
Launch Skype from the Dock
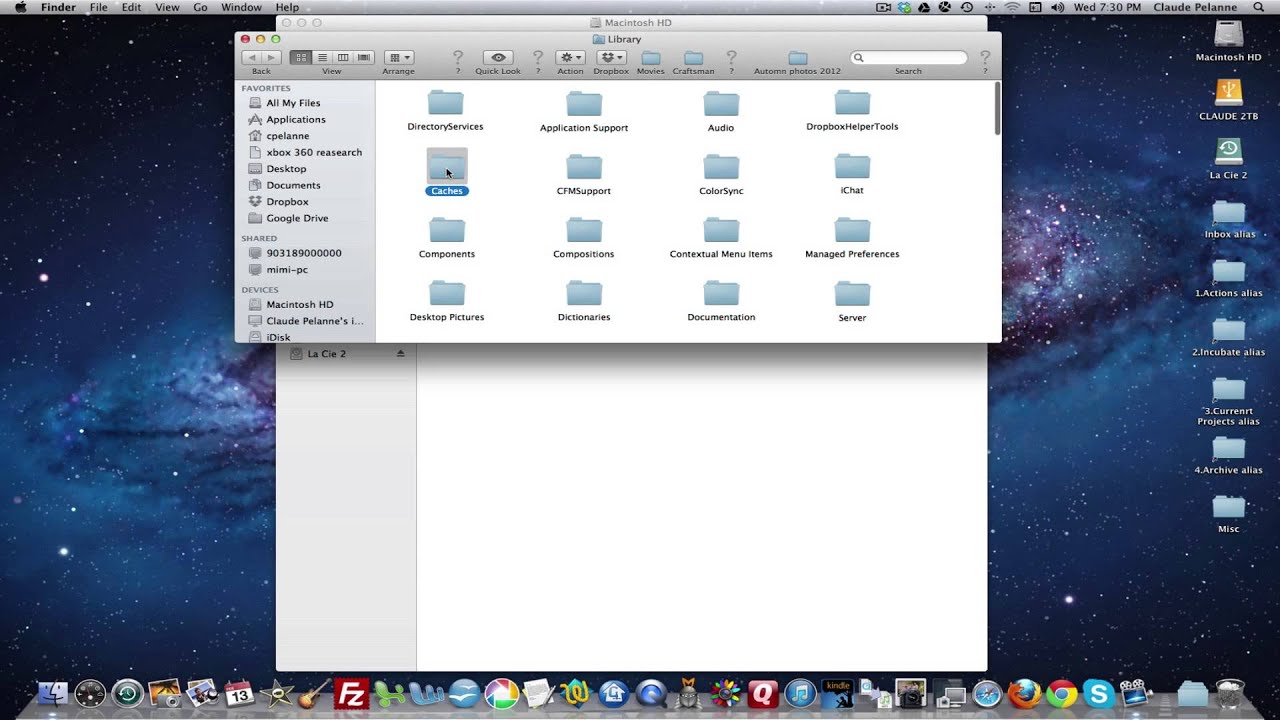coord(1098,692)
